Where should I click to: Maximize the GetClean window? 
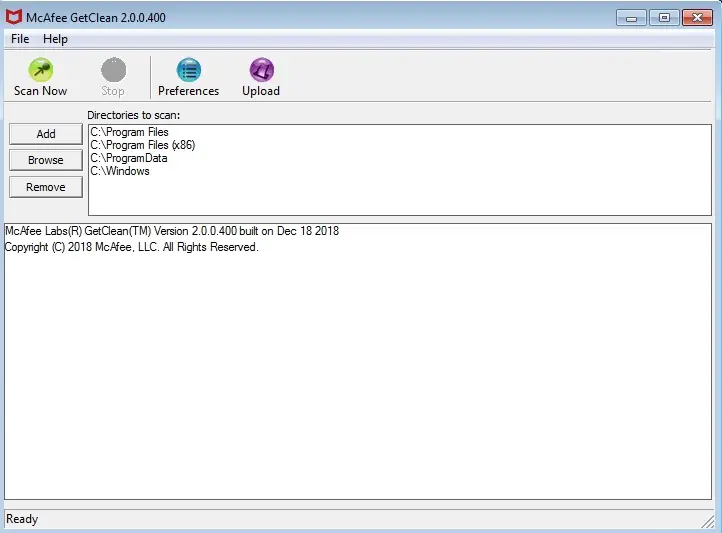click(664, 18)
